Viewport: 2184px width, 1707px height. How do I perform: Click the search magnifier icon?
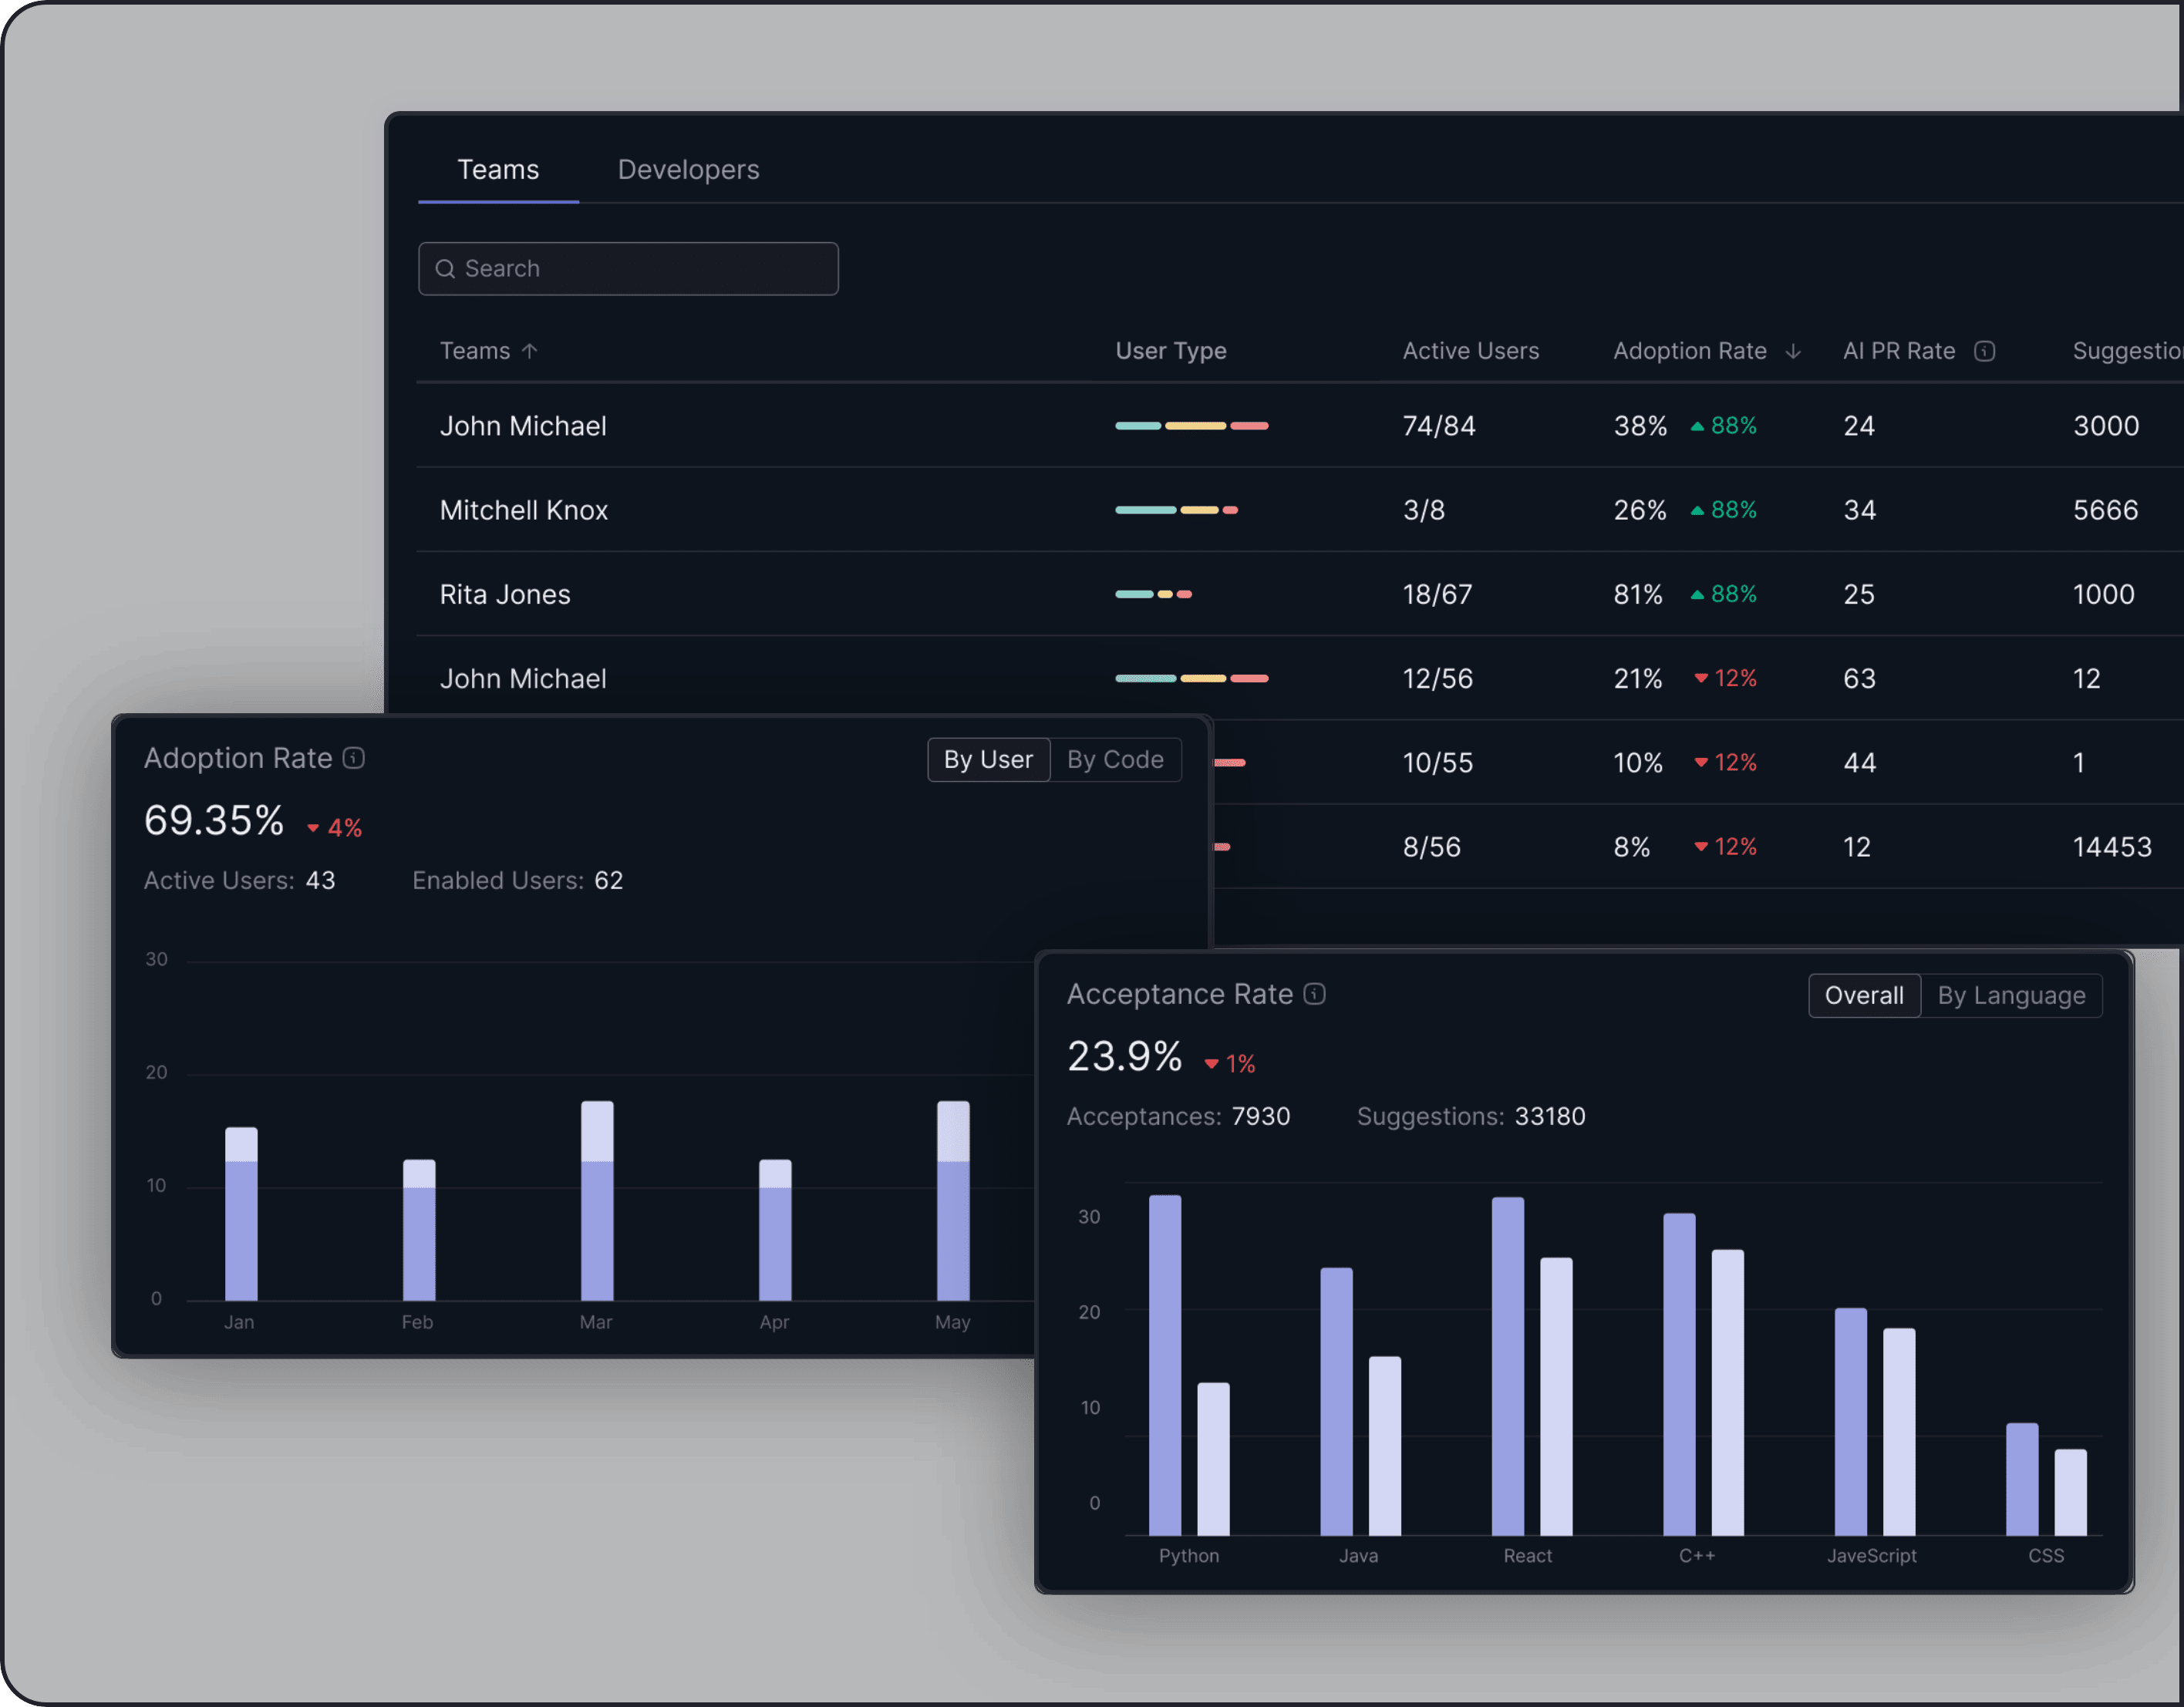point(445,269)
